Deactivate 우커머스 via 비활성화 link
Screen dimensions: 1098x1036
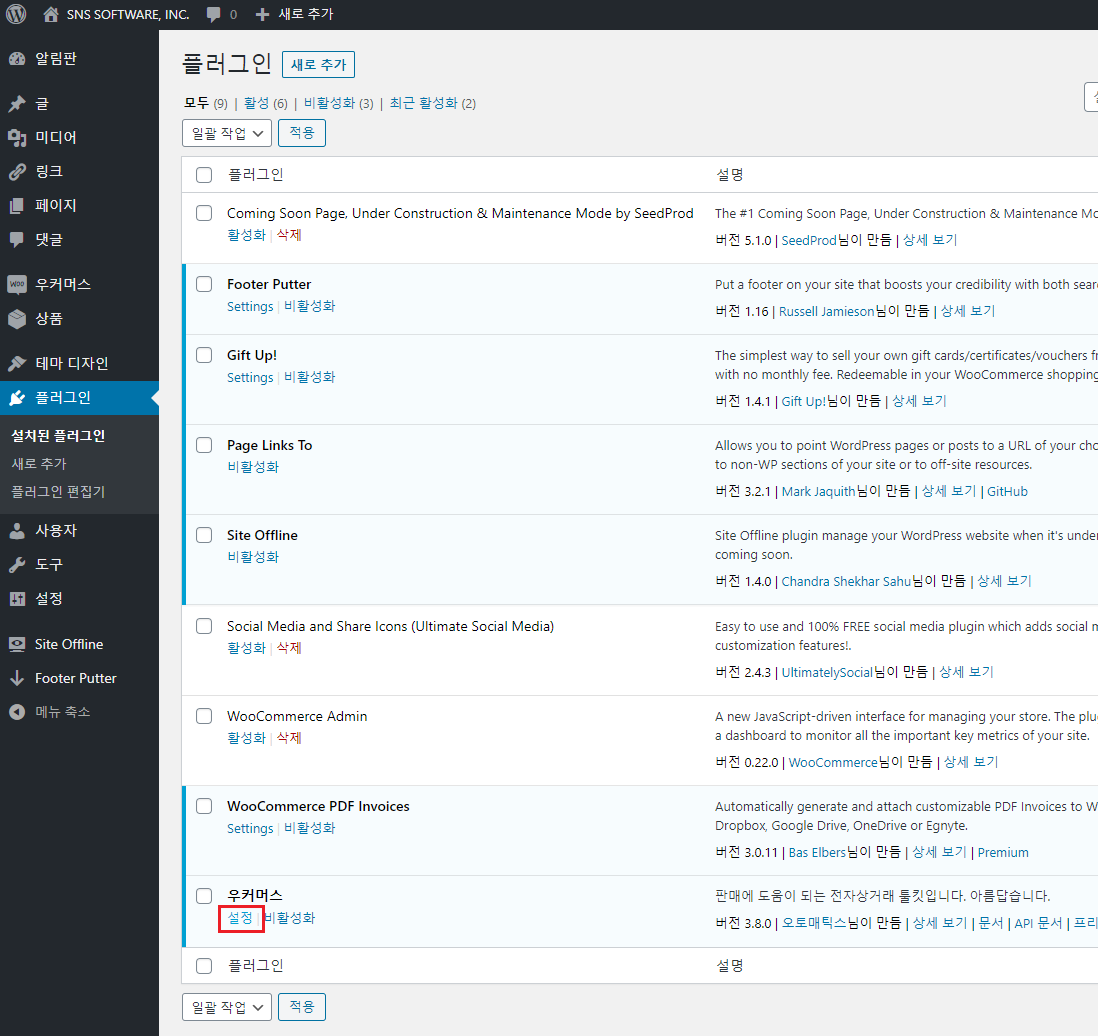coord(290,918)
